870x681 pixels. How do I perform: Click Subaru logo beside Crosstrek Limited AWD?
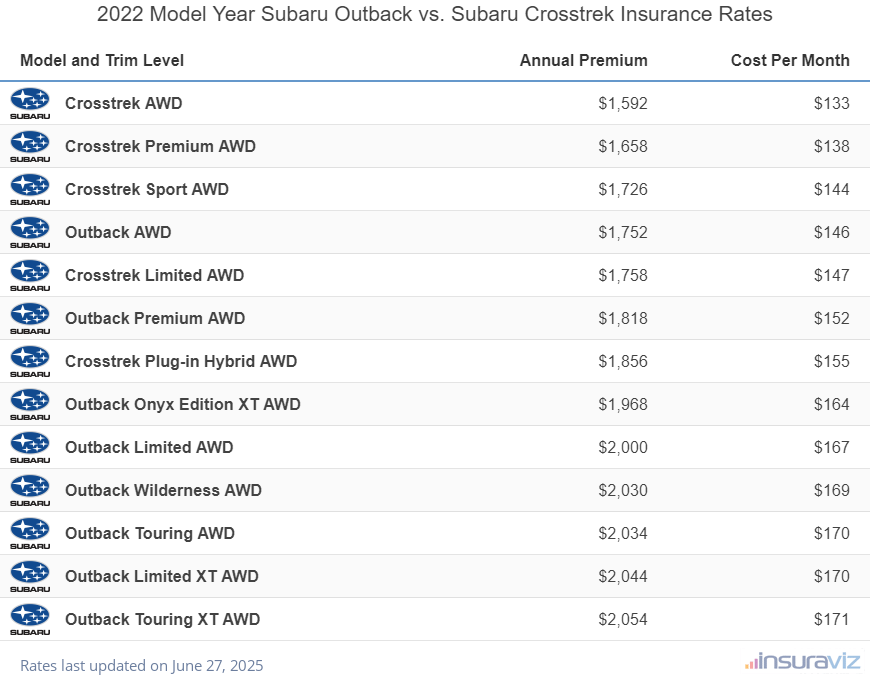[x=30, y=276]
